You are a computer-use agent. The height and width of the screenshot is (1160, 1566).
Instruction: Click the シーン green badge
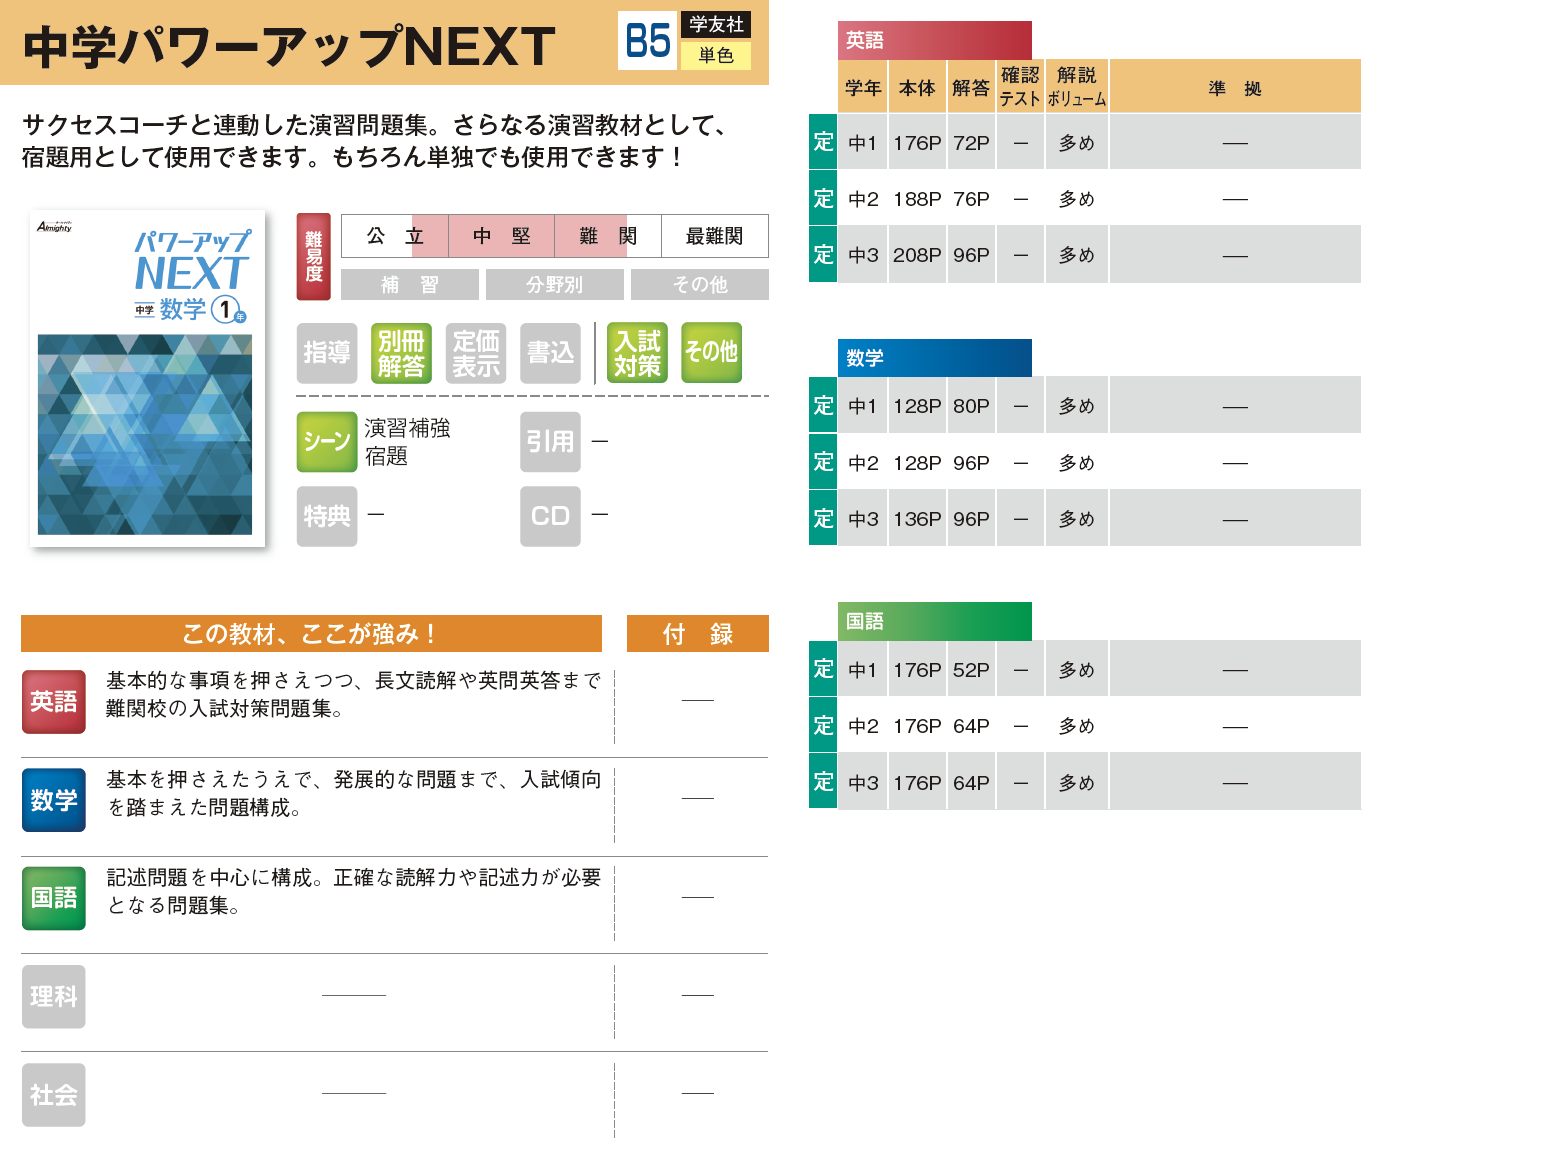(x=327, y=442)
